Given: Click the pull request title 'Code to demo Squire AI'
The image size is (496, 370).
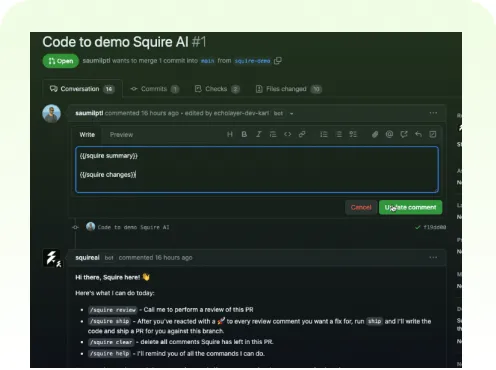Looking at the screenshot, I should coord(115,42).
